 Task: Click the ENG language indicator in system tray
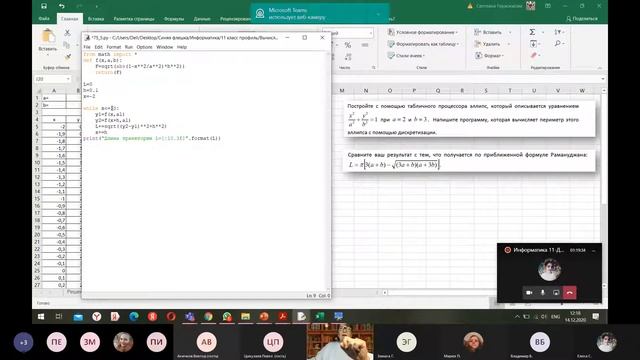tap(556, 317)
